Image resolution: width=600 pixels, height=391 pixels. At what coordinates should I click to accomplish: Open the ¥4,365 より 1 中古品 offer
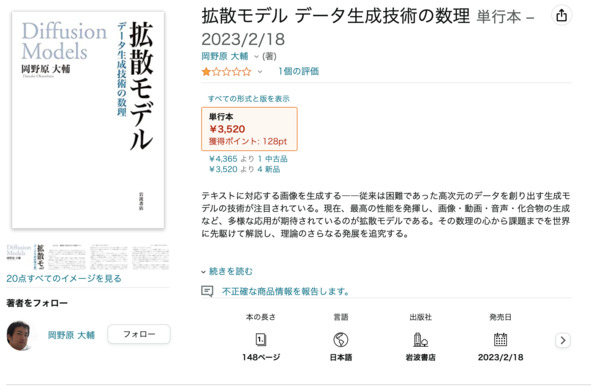click(x=248, y=159)
